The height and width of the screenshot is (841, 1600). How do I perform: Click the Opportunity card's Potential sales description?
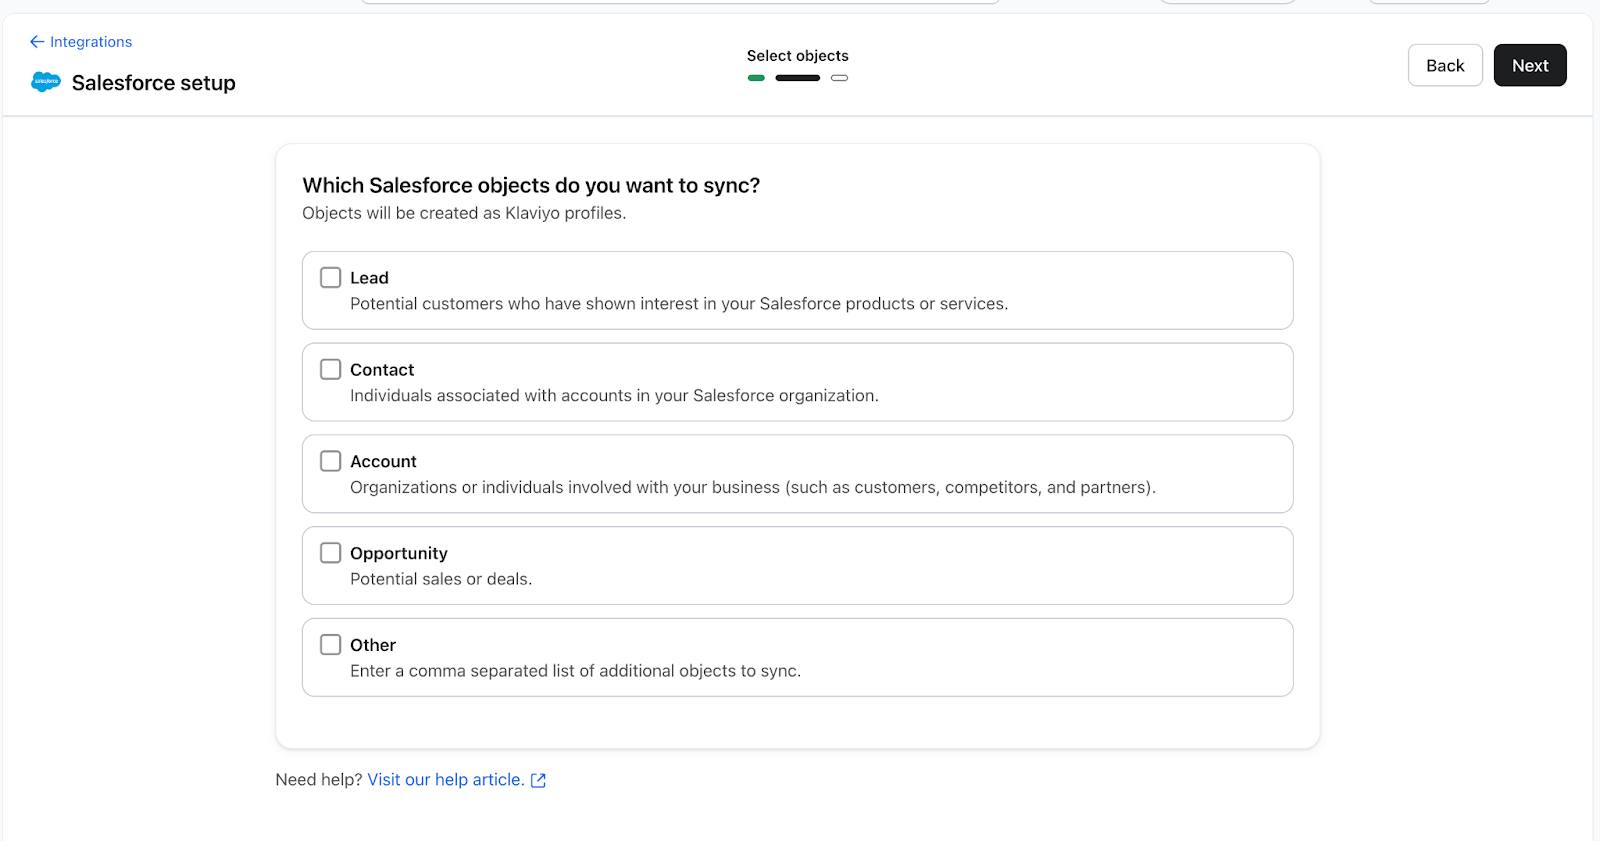(441, 579)
